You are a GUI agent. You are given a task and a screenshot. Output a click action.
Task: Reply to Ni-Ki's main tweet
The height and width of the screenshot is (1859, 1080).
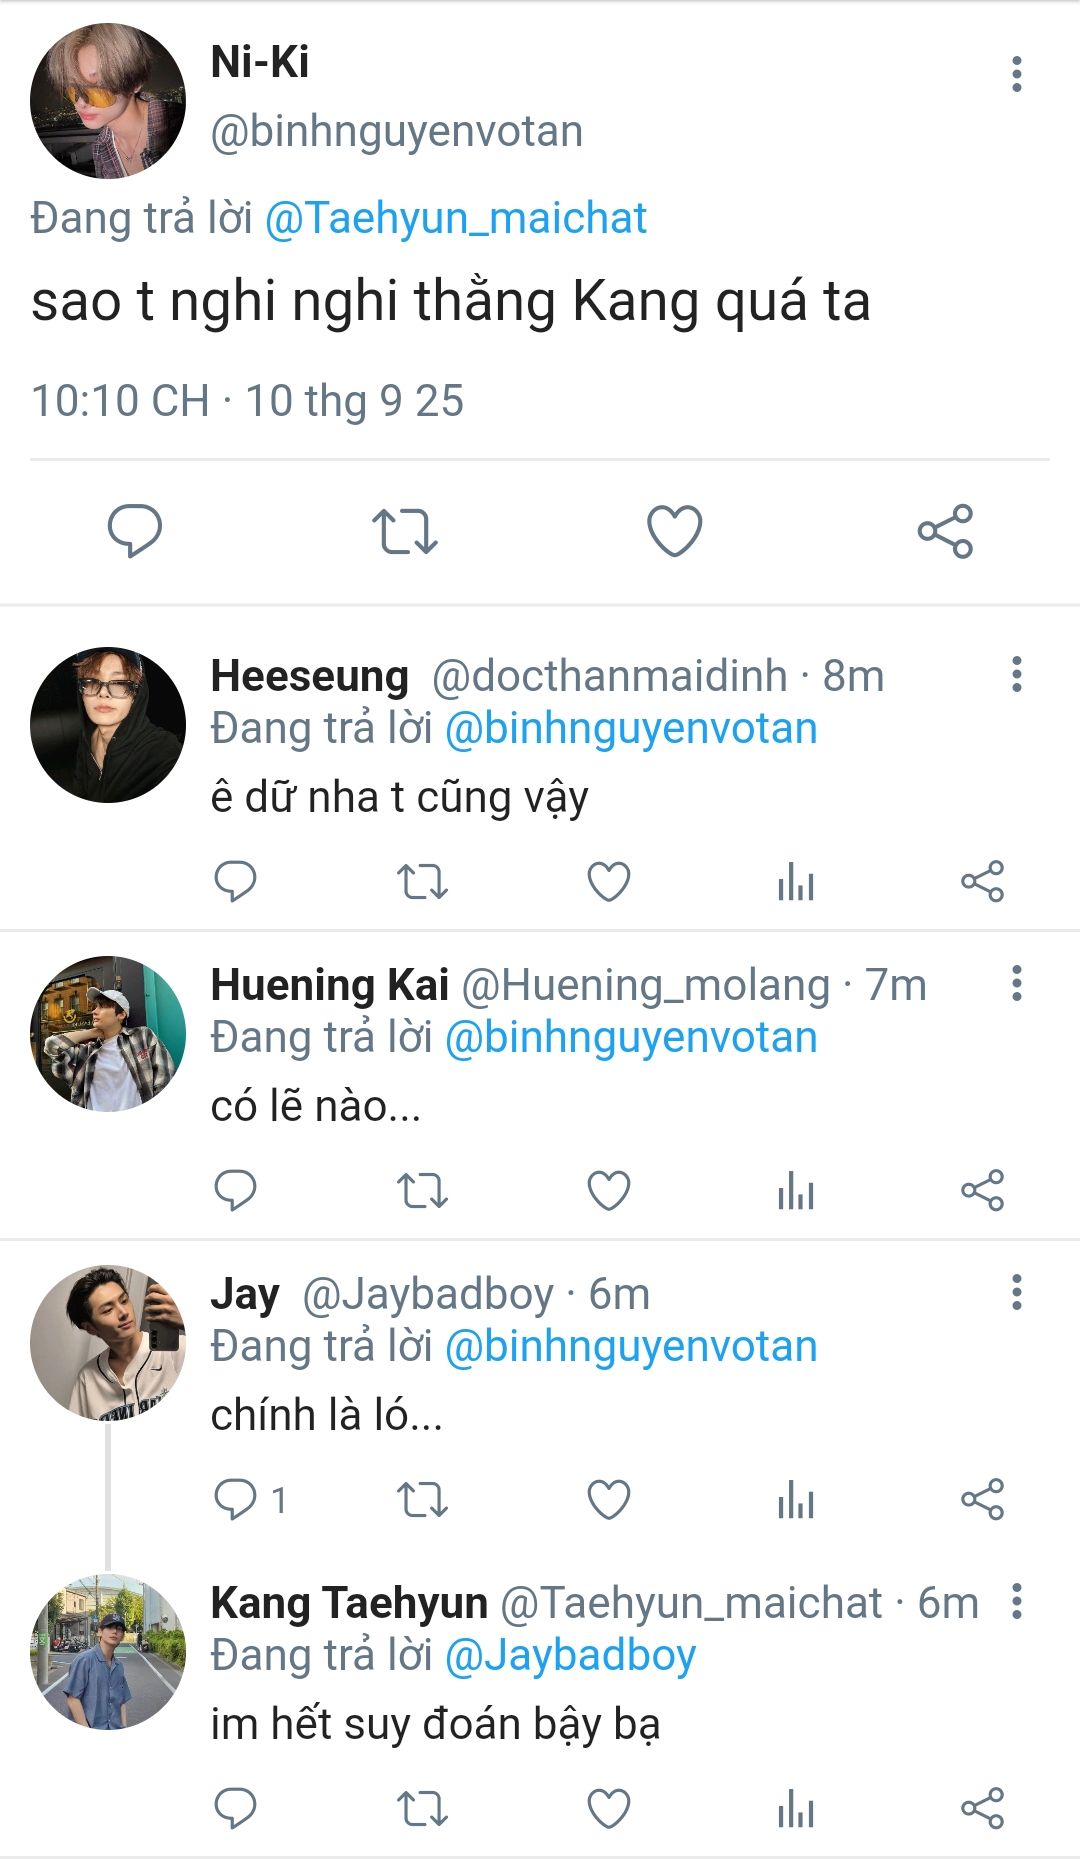pyautogui.click(x=135, y=530)
